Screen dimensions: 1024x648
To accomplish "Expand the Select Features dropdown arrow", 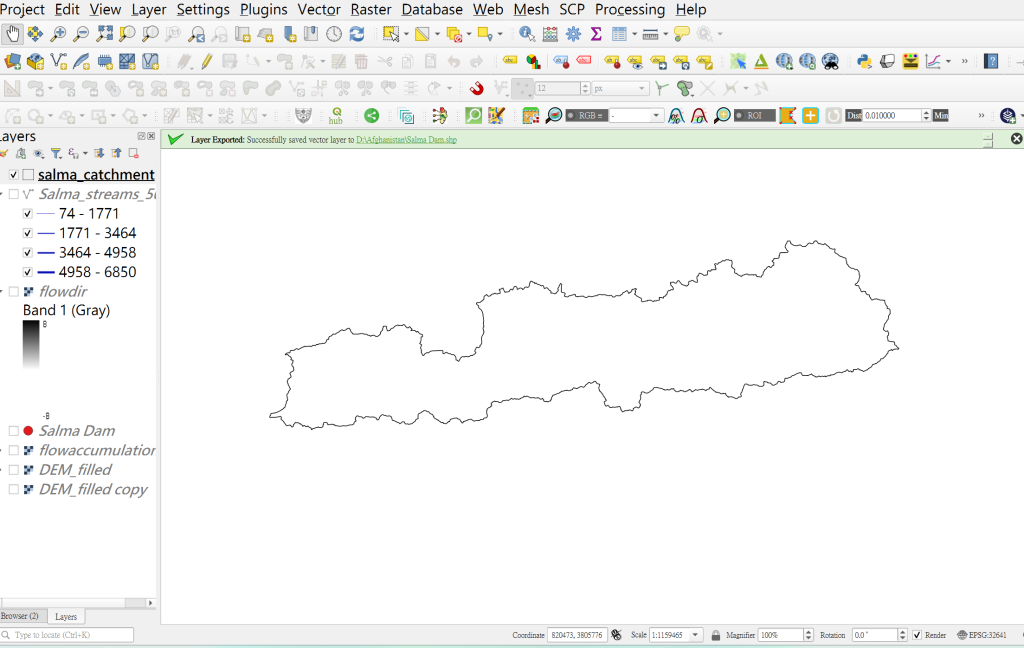I will pos(406,34).
